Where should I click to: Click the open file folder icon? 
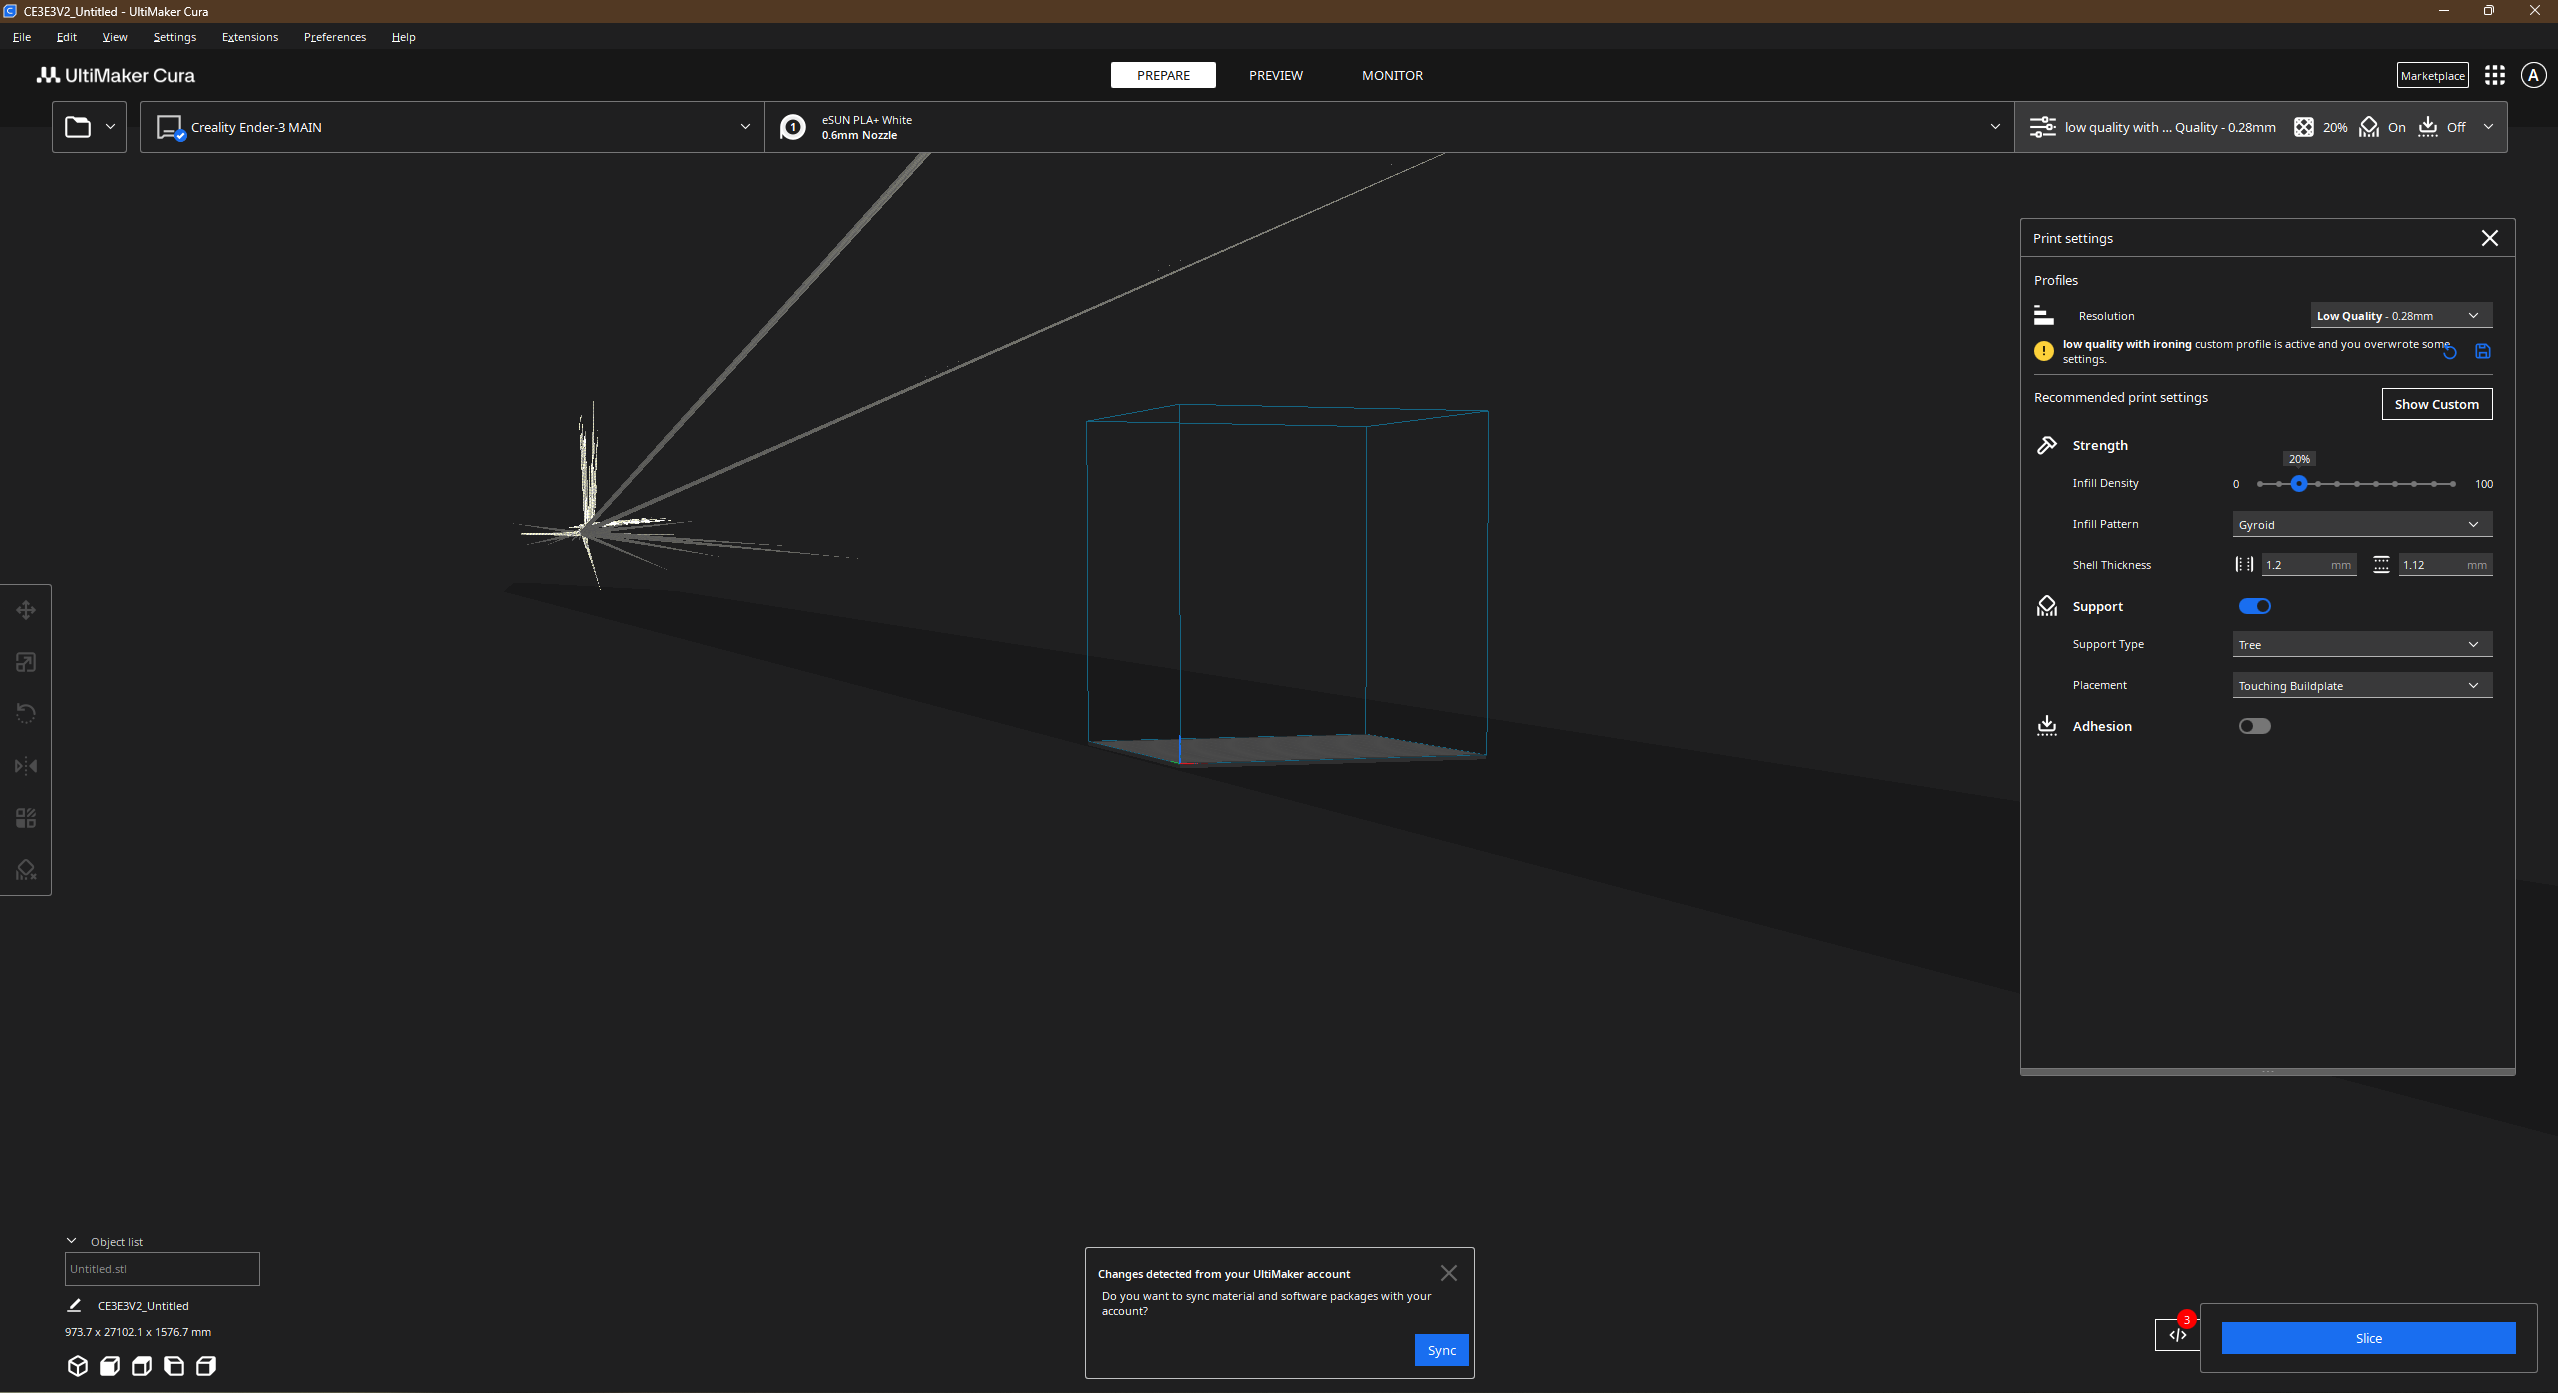tap(78, 127)
